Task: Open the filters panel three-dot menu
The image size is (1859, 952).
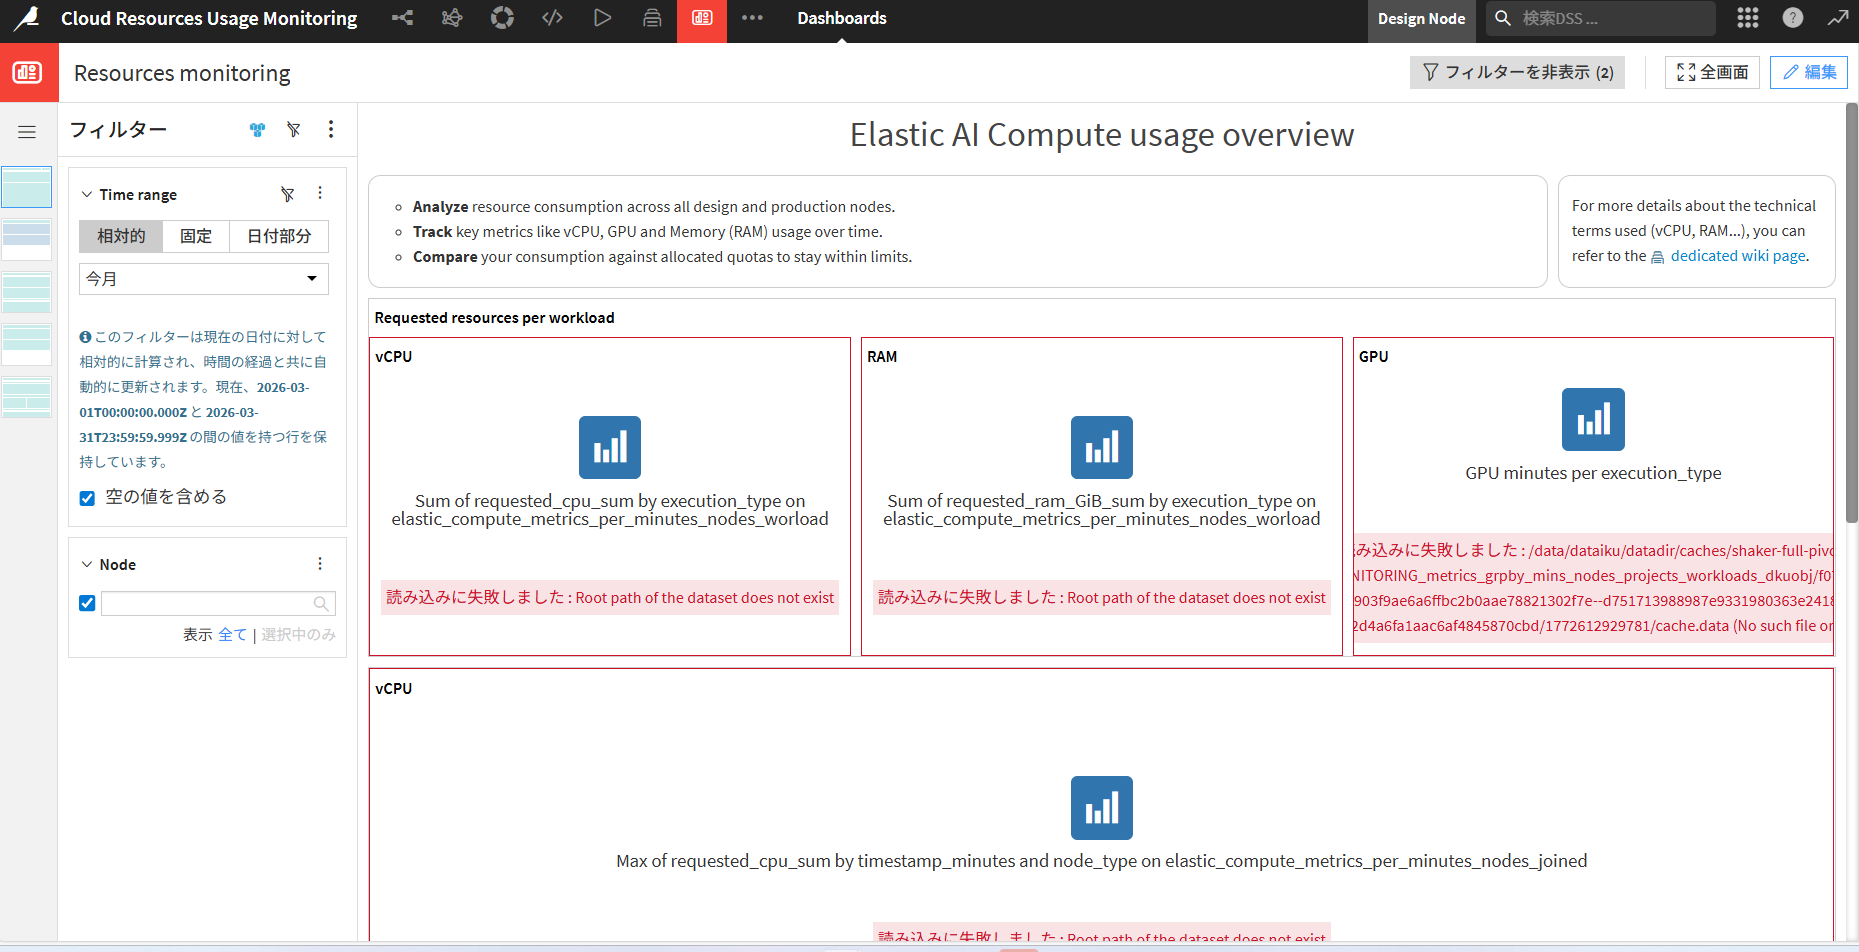Action: (331, 130)
